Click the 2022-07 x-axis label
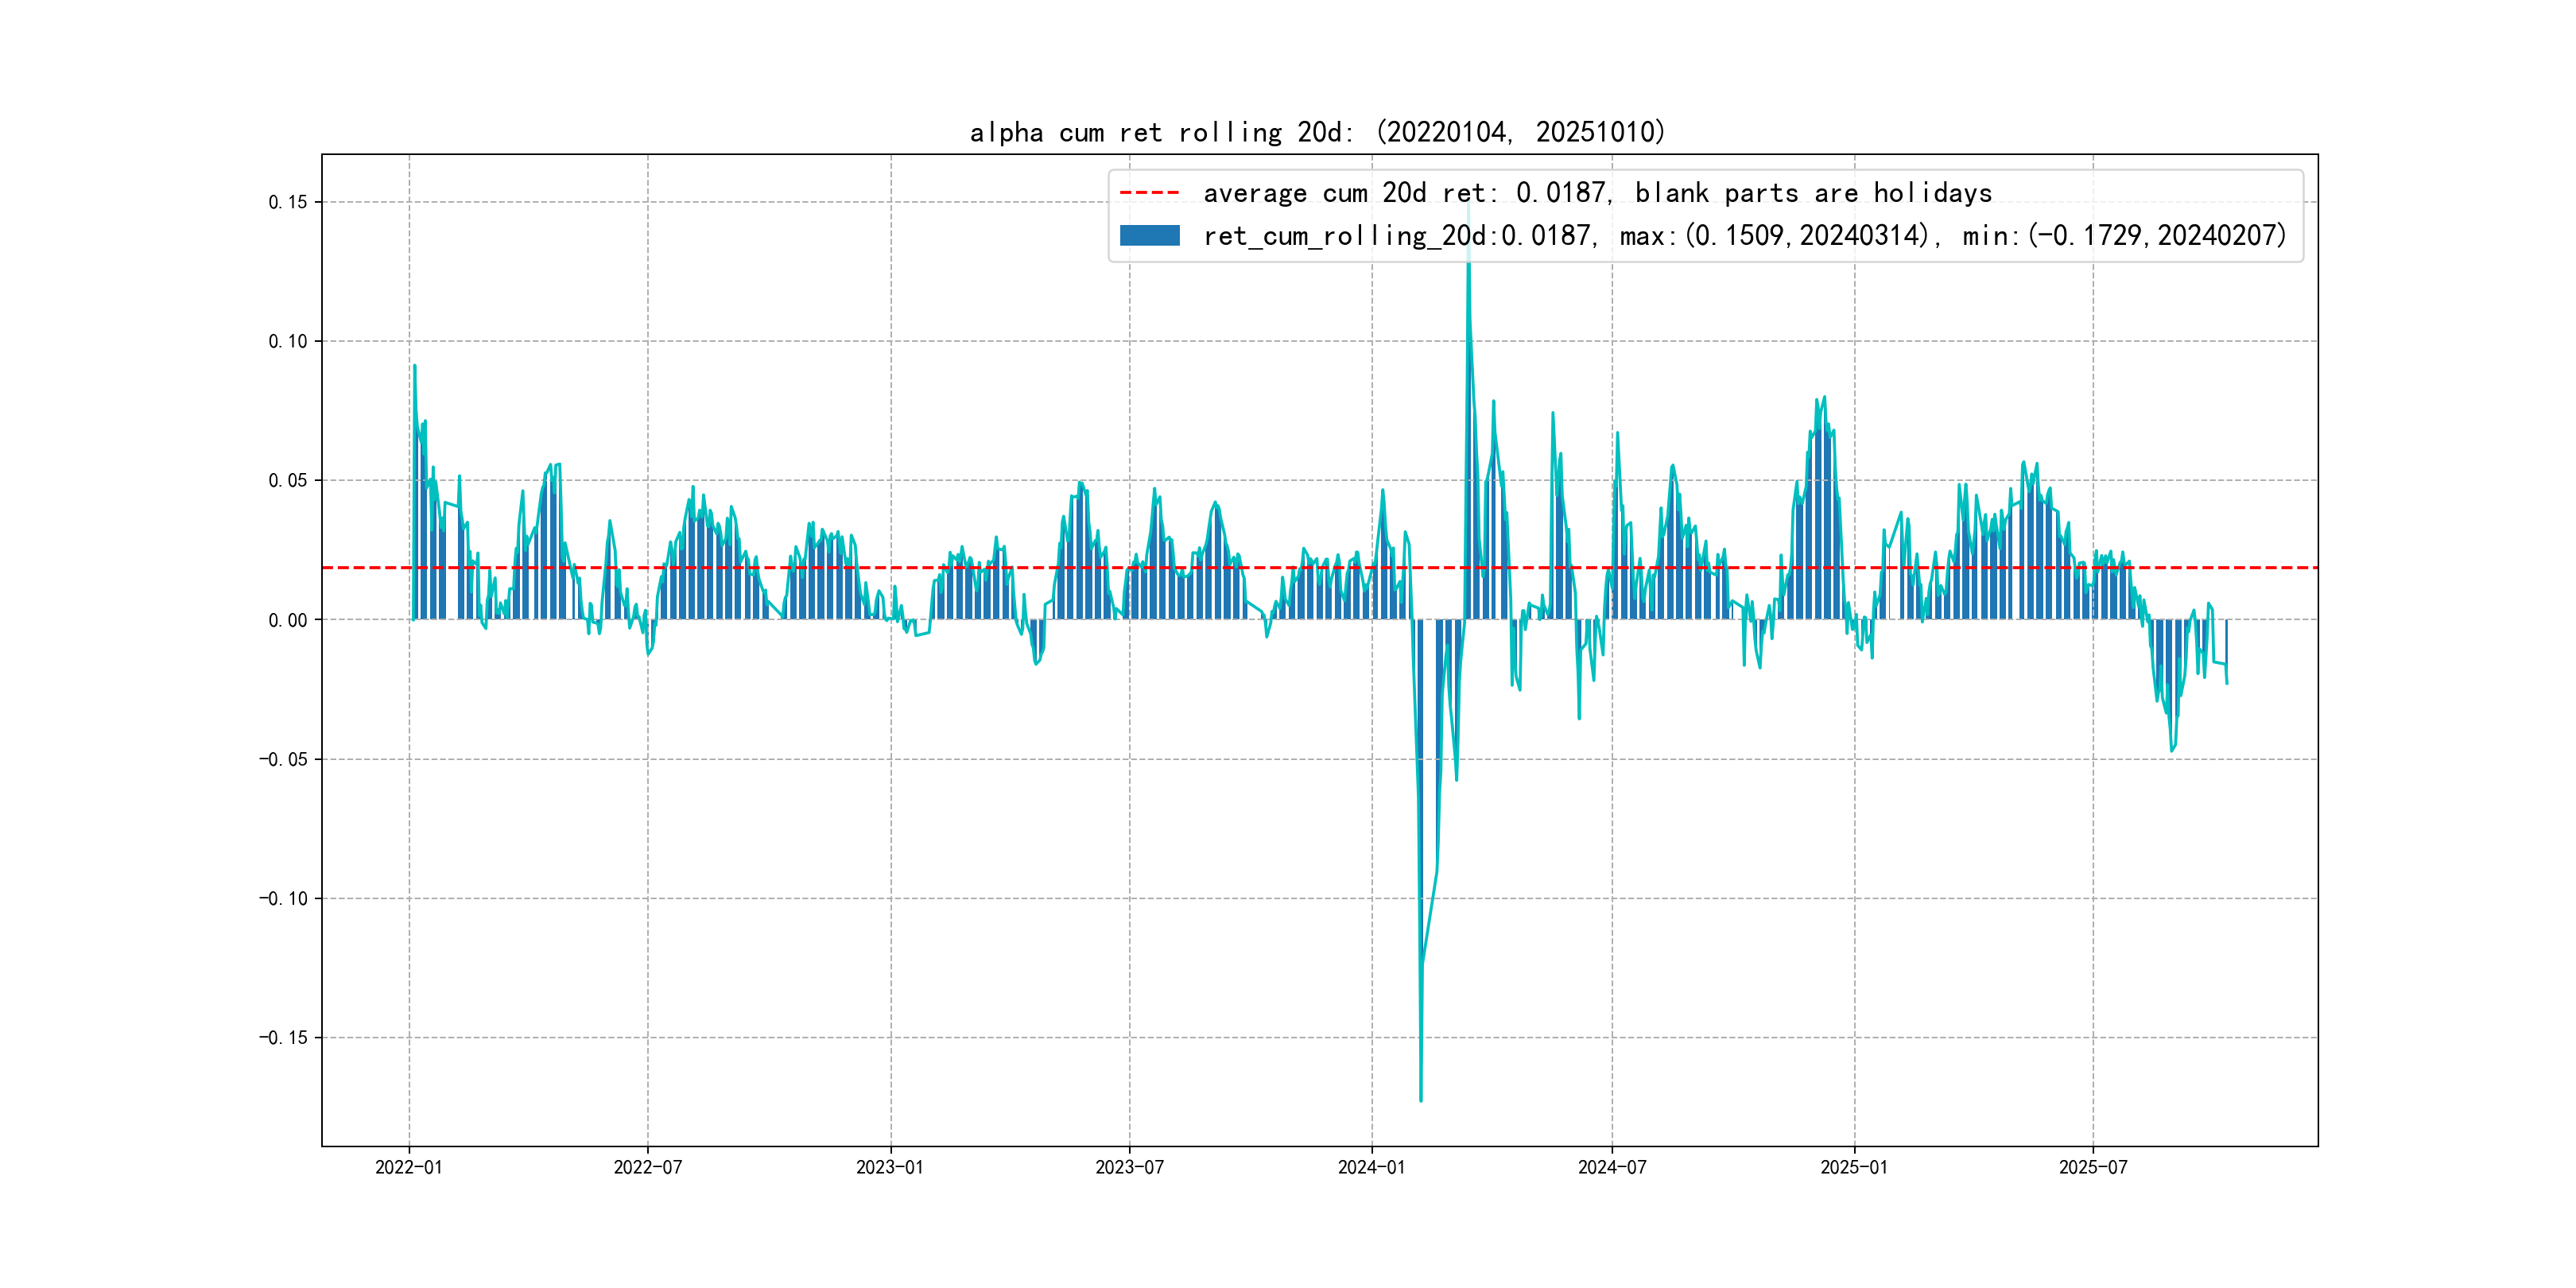 click(647, 1167)
